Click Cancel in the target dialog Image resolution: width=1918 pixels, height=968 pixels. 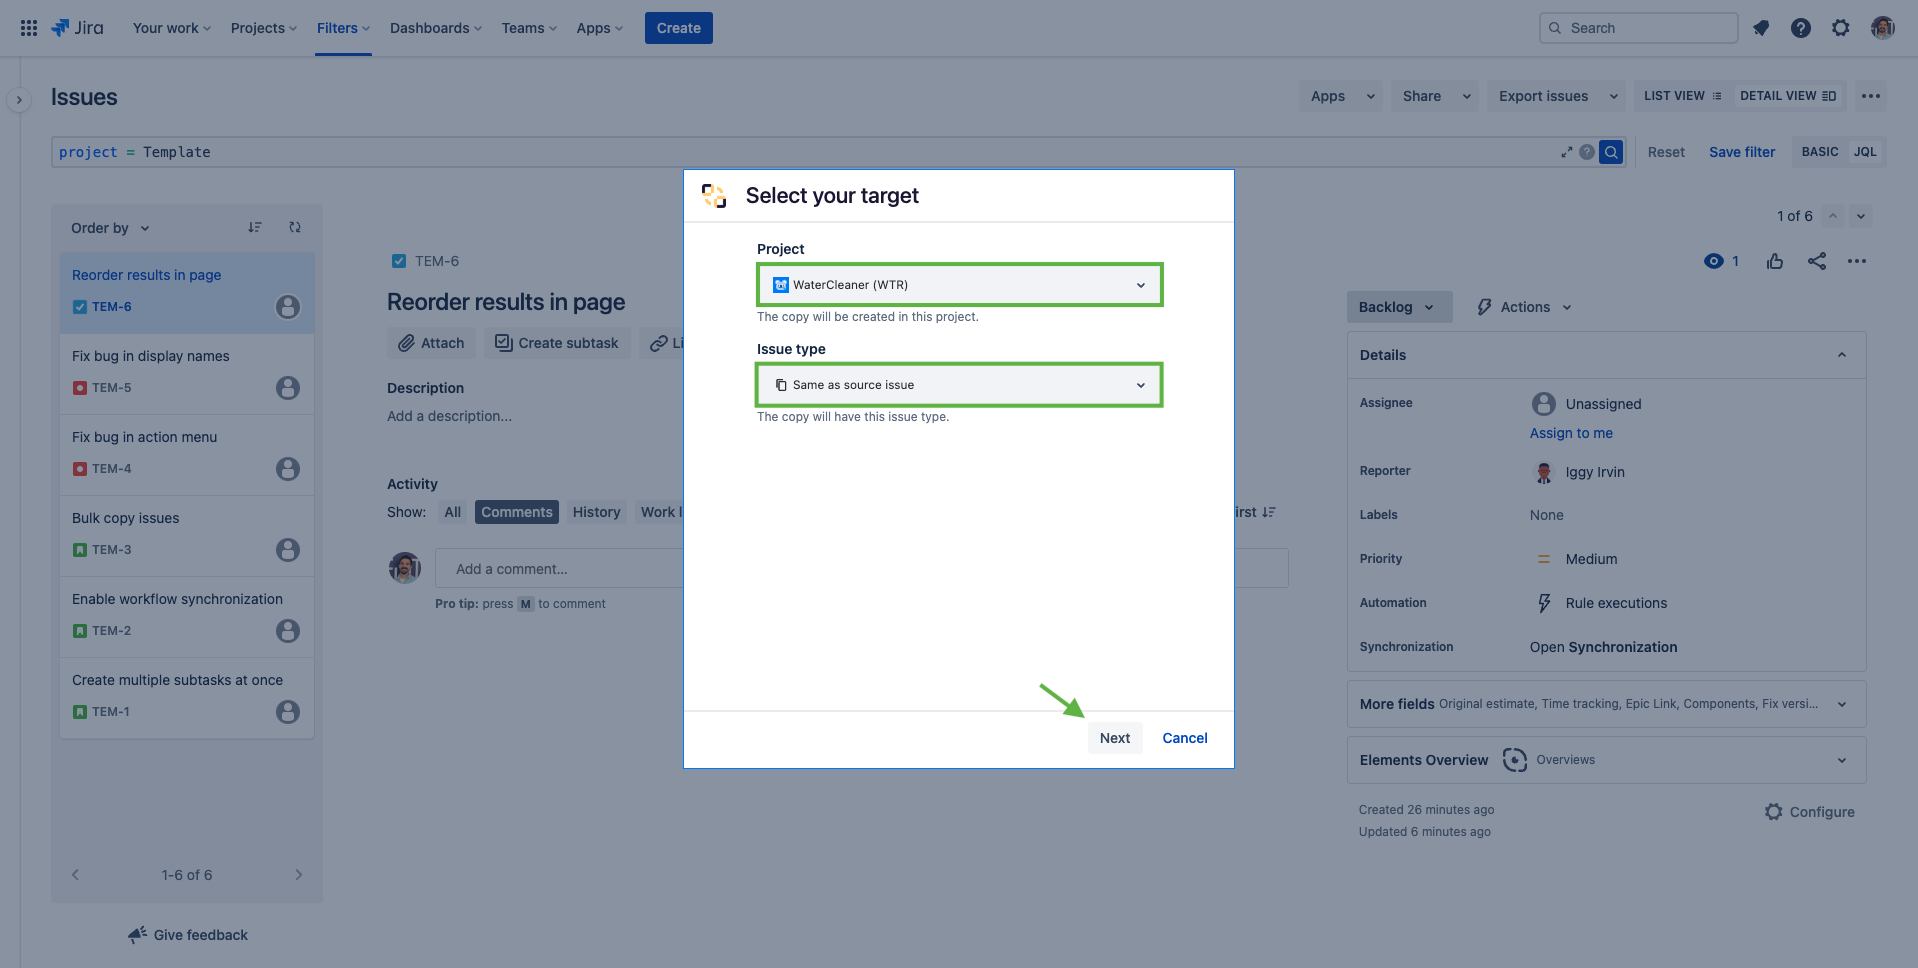tap(1184, 738)
